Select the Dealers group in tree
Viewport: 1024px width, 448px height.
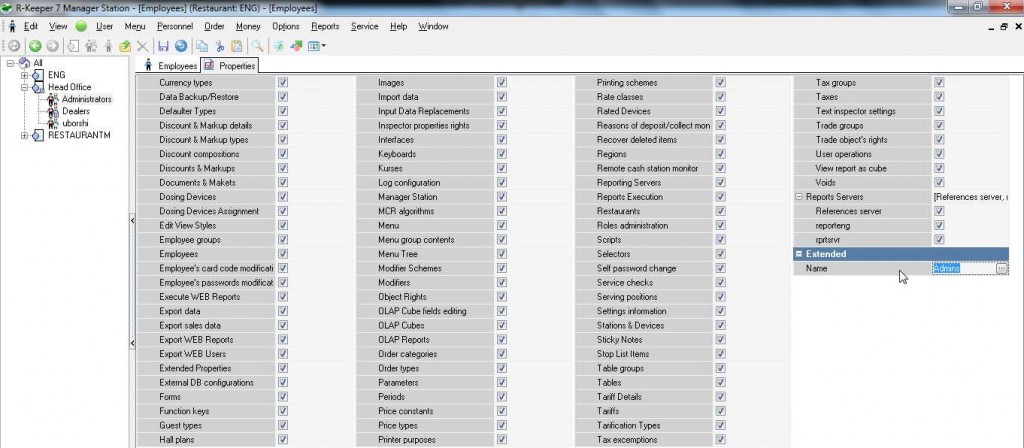point(76,112)
